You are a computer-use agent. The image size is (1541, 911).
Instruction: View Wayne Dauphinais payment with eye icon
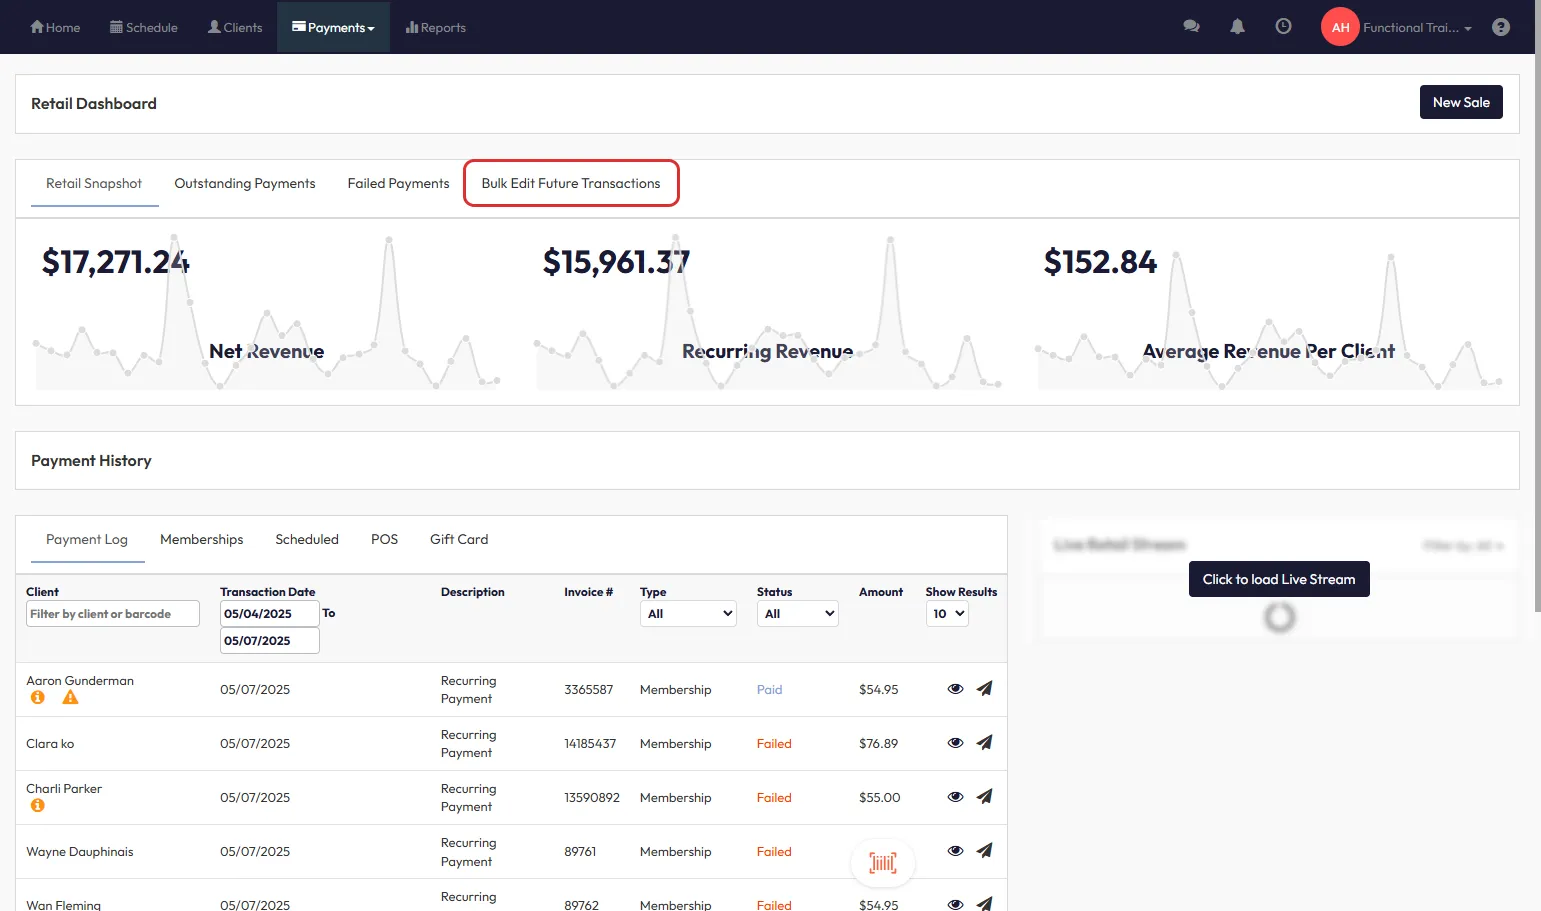click(955, 851)
